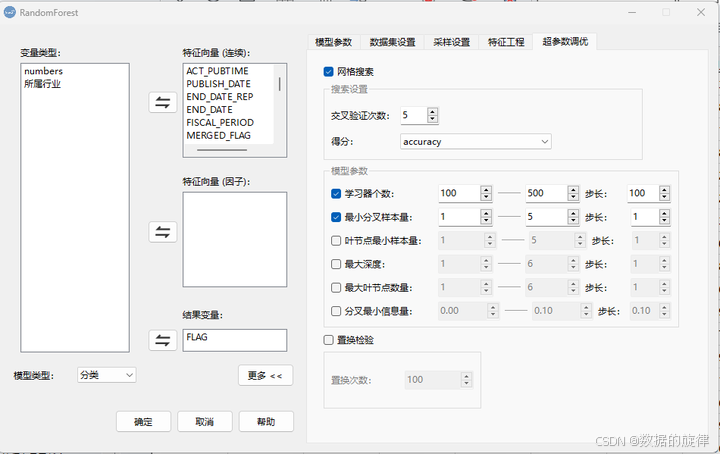Enable the 最大深度 checkbox
The height and width of the screenshot is (454, 720).
[x=336, y=264]
